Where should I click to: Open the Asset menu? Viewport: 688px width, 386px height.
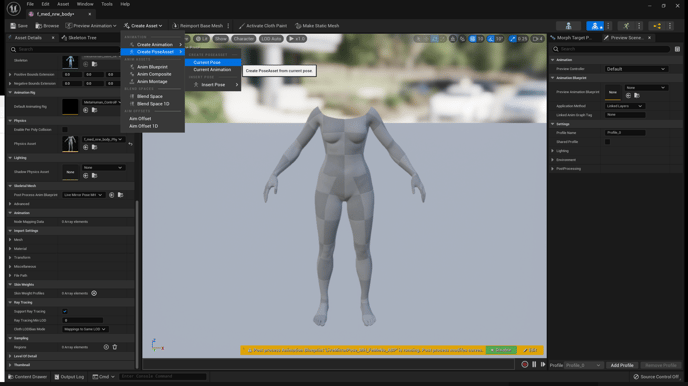tap(63, 4)
